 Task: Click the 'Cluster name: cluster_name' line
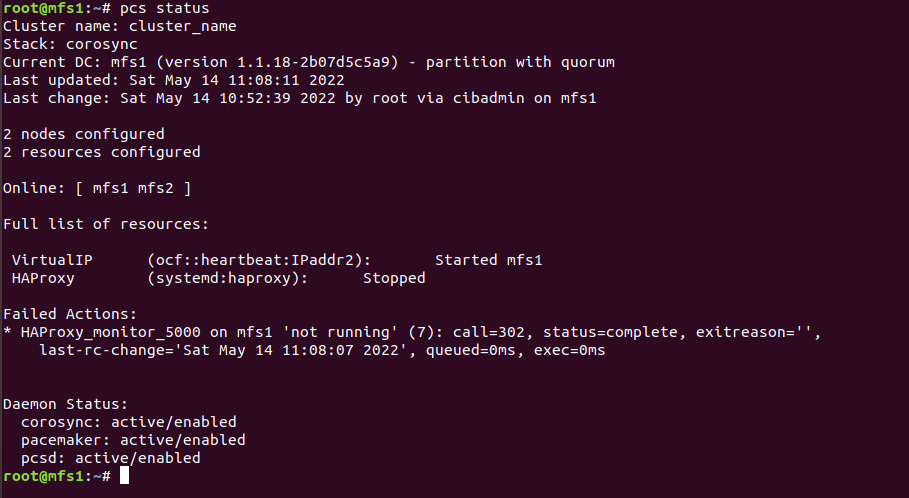point(120,26)
